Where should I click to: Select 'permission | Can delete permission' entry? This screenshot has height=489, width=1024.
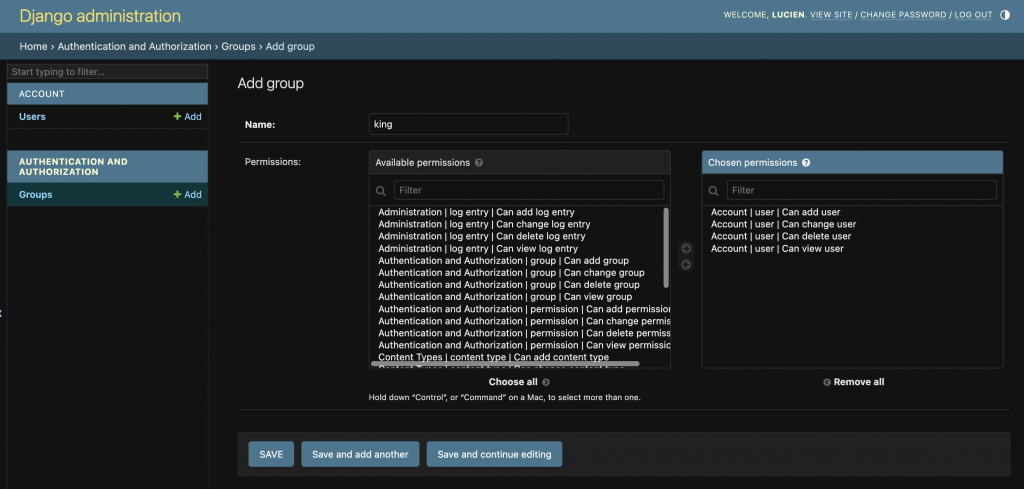coord(524,333)
